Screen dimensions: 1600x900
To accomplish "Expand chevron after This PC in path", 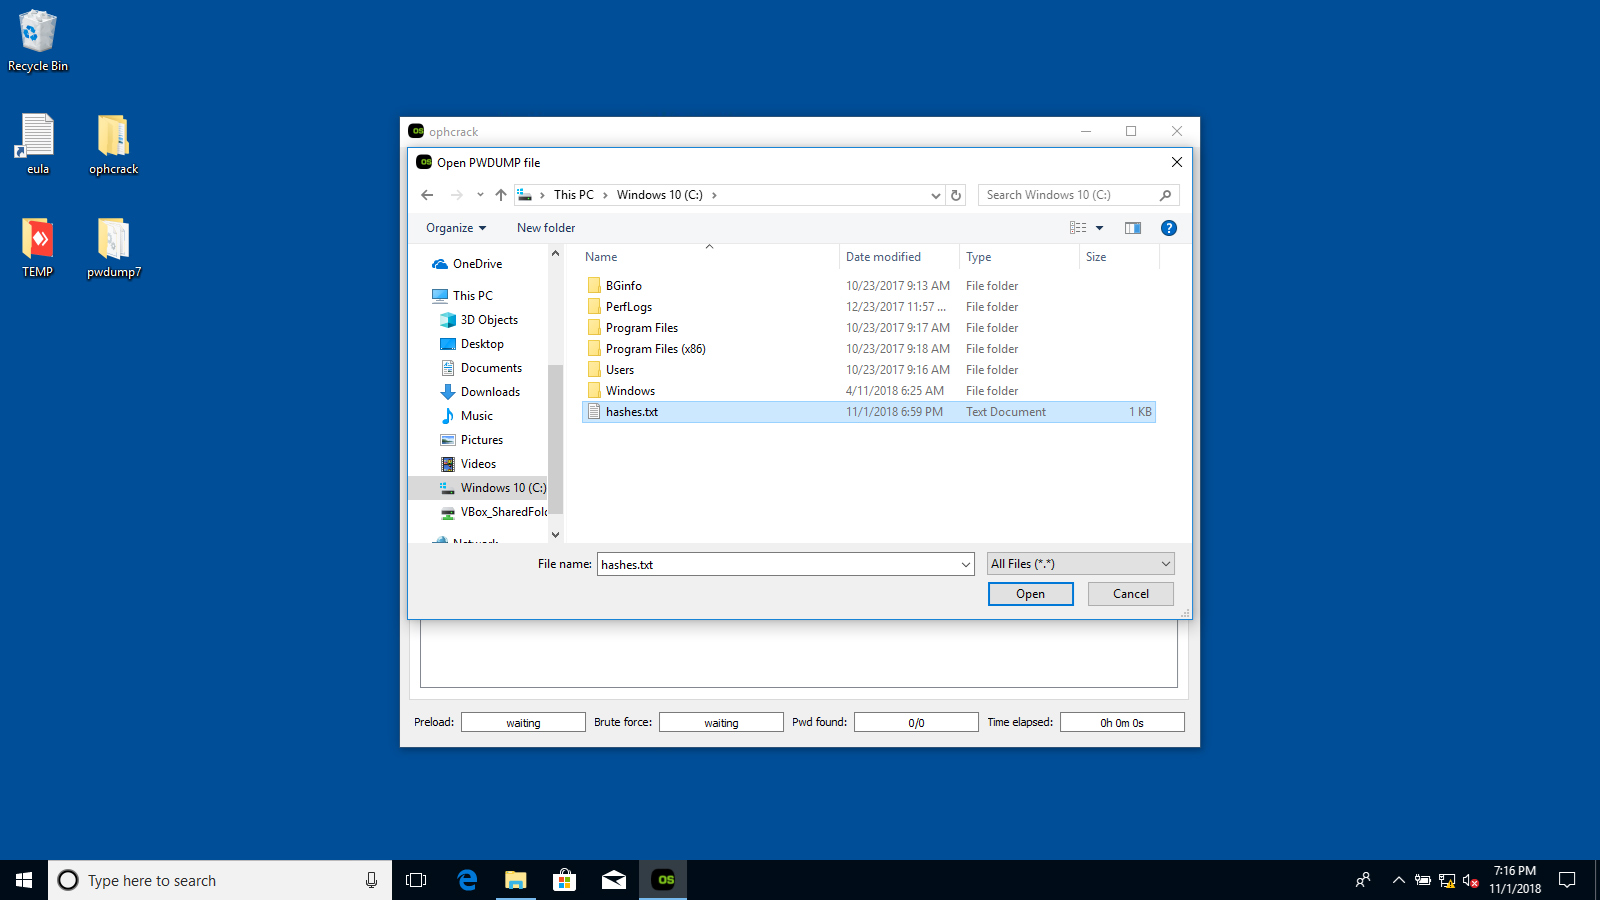I will pos(605,195).
